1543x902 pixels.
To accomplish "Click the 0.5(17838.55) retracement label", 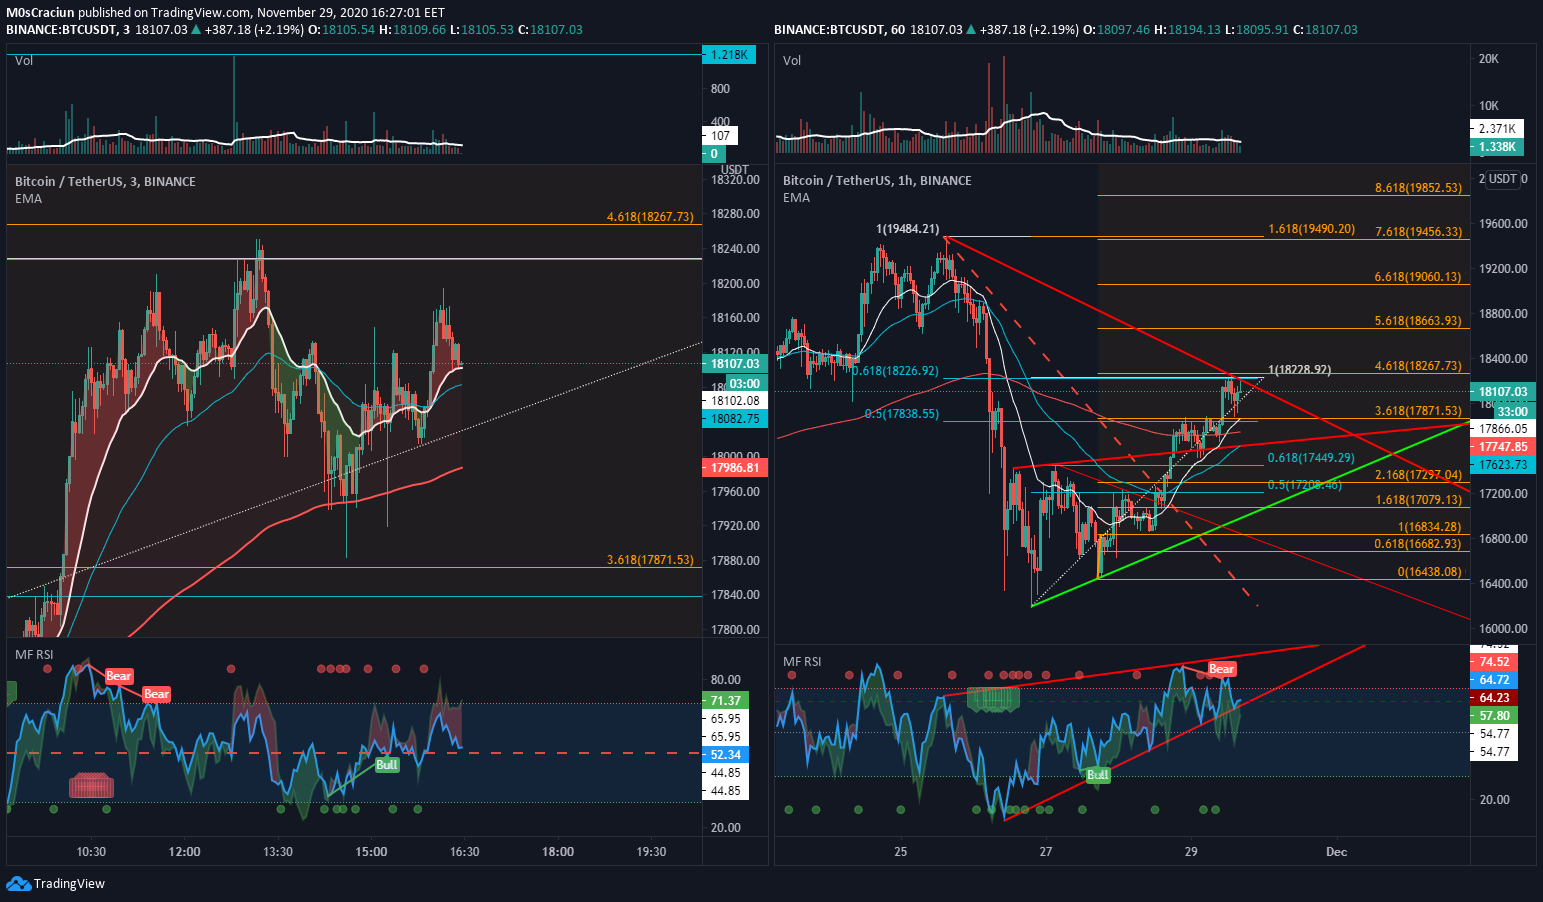I will click(x=901, y=414).
